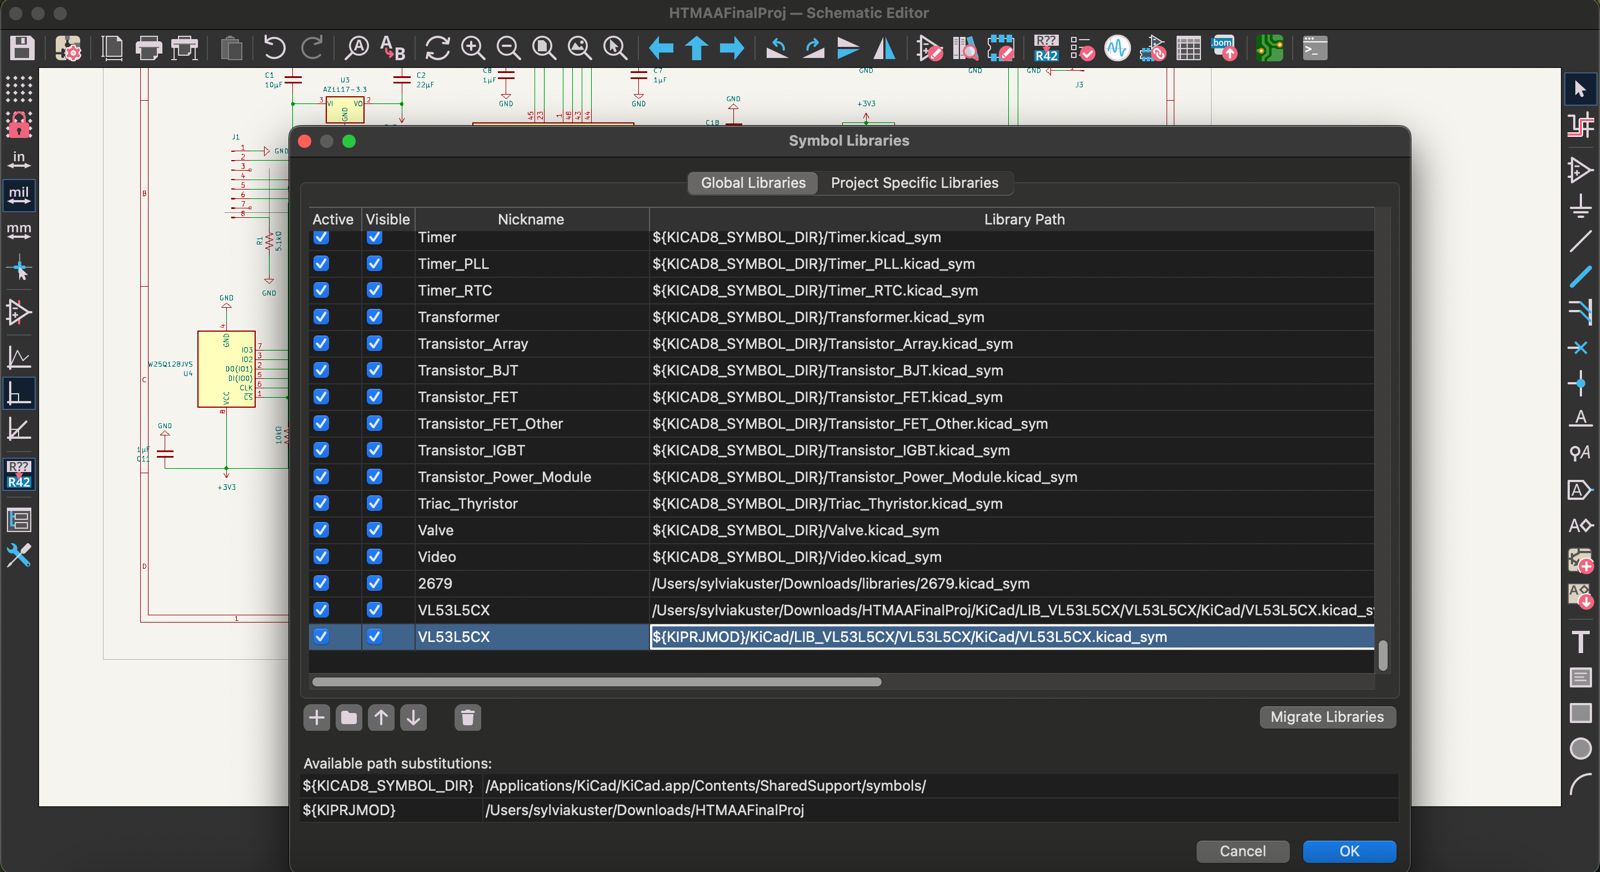
Task: Click the Print icon in the toolbar
Action: [148, 48]
